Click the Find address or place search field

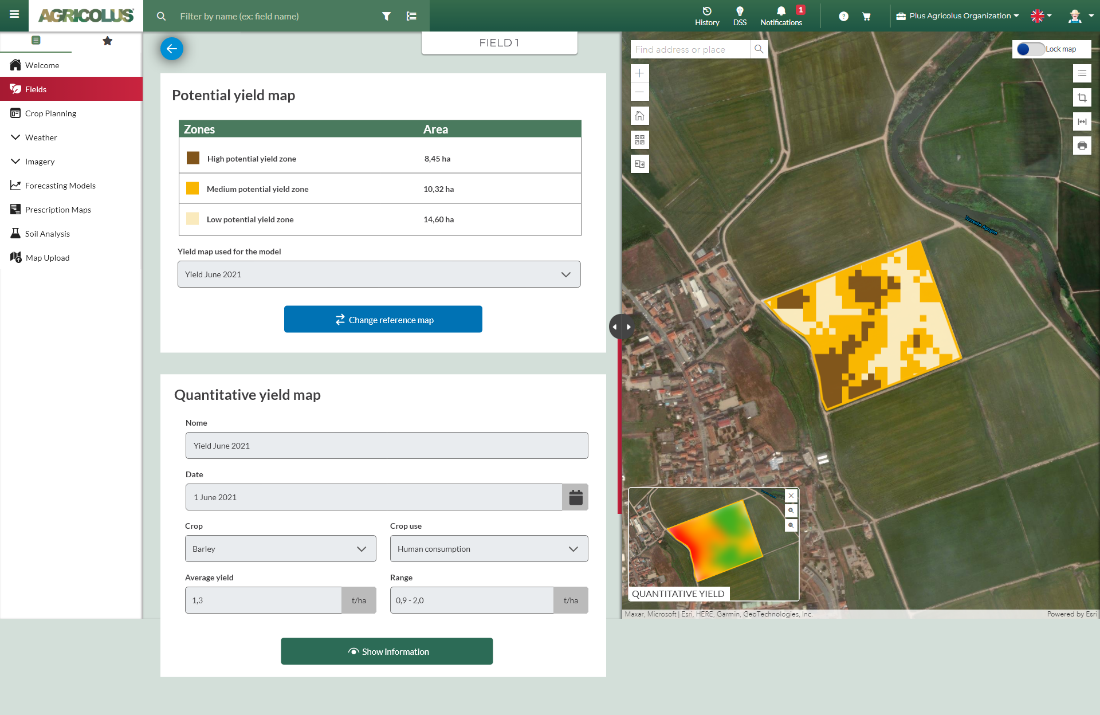(x=690, y=48)
